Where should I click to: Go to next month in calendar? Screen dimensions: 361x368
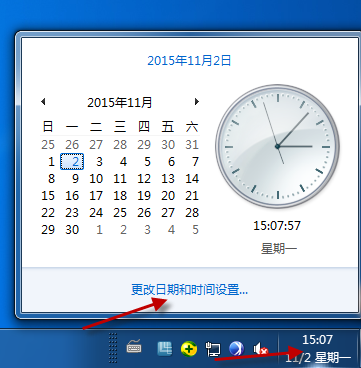[x=197, y=101]
